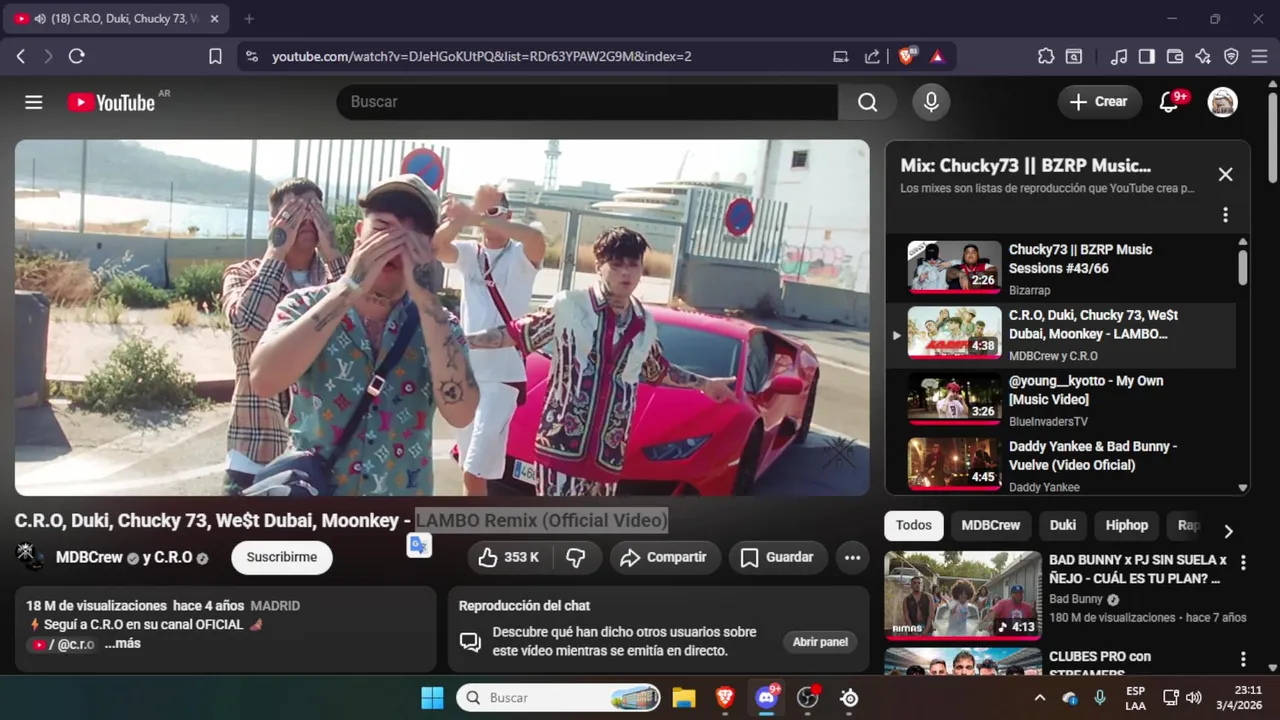
Task: Click the search magnifier button
Action: [867, 102]
